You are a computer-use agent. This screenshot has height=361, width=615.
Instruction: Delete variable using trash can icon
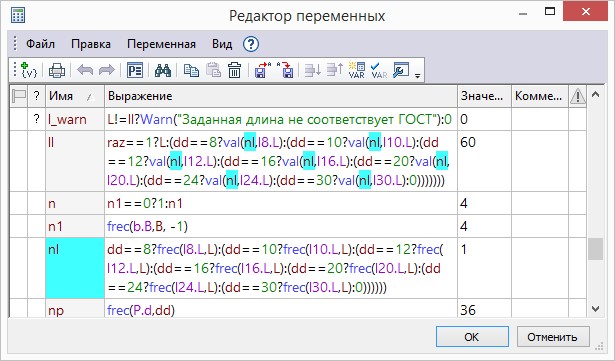click(x=235, y=71)
